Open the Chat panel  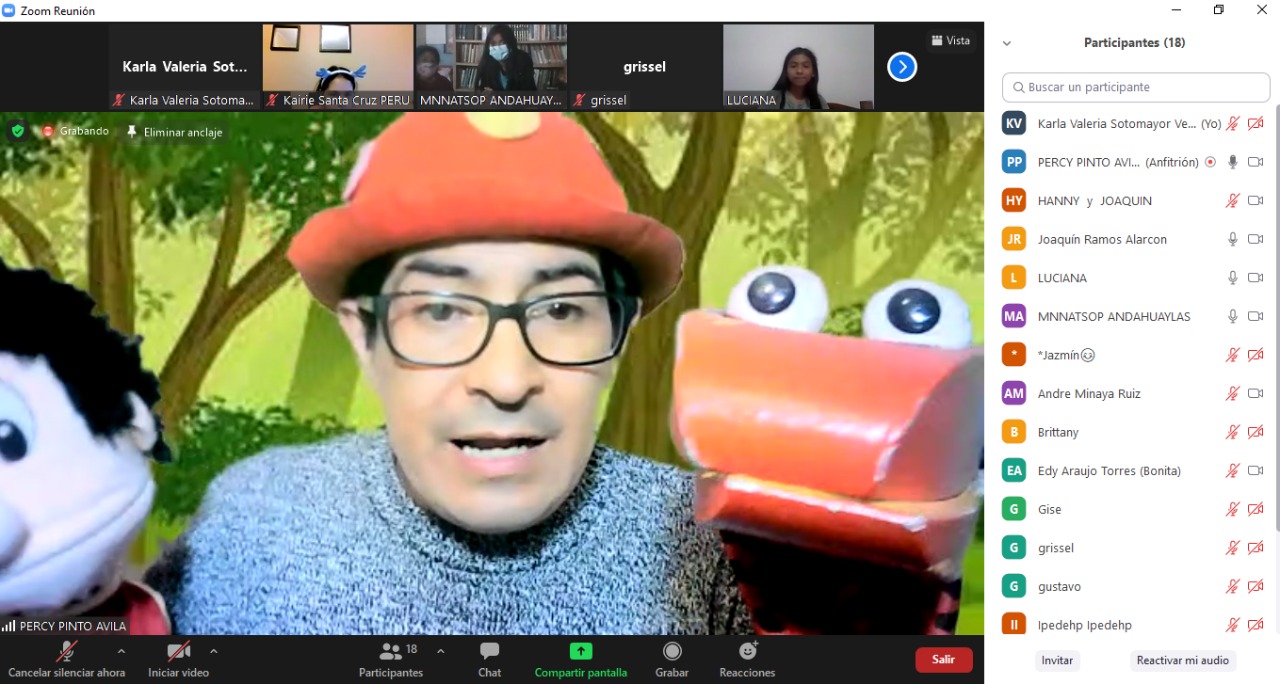click(x=489, y=652)
